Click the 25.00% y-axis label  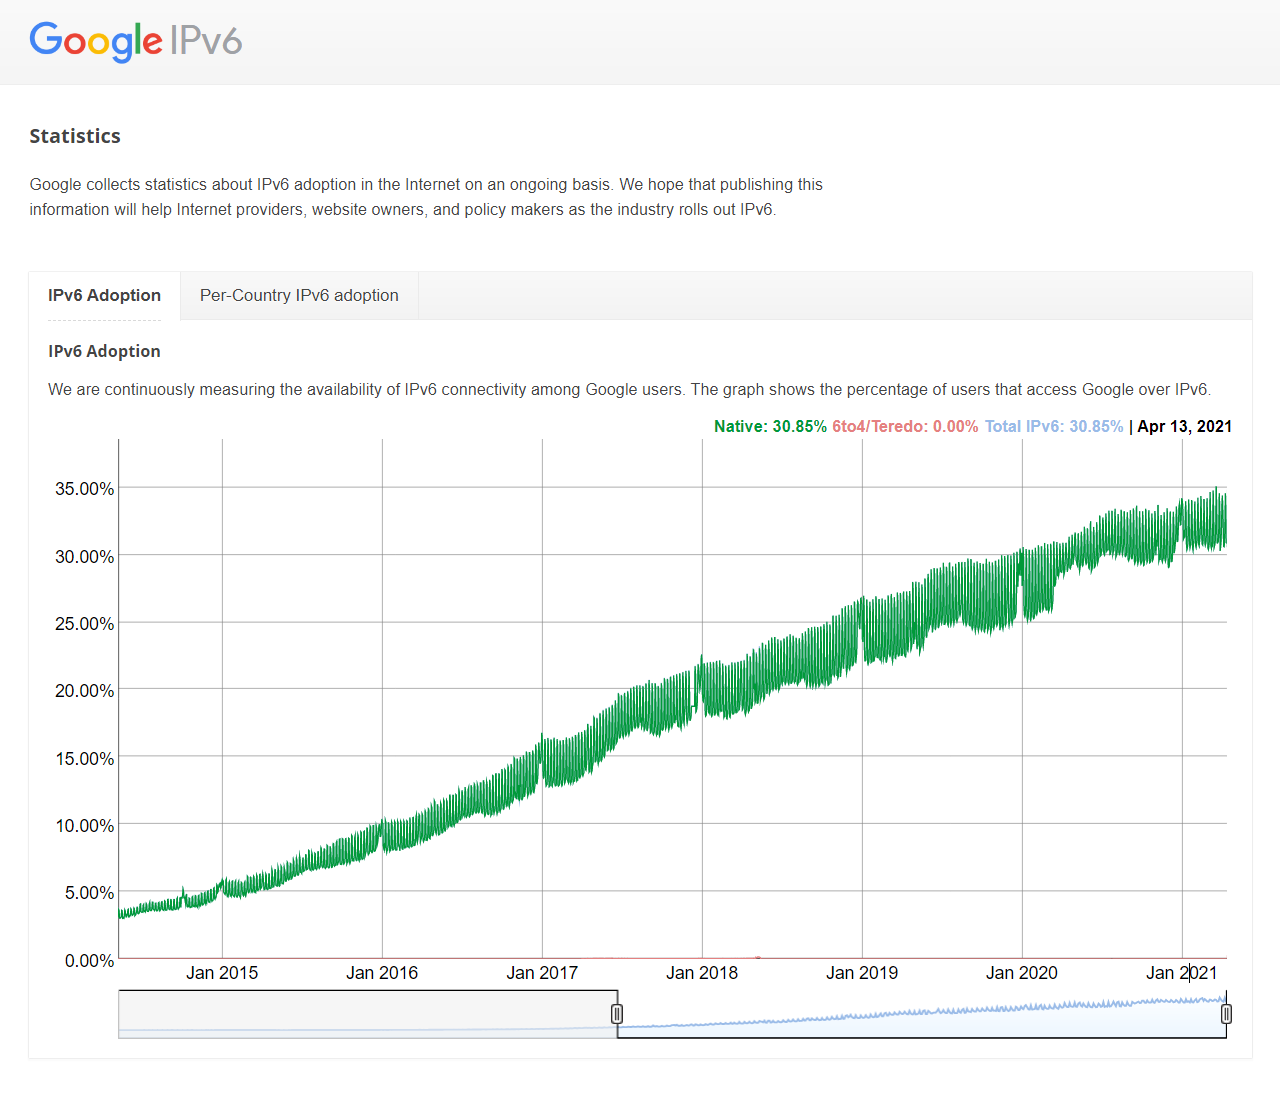[x=85, y=624]
